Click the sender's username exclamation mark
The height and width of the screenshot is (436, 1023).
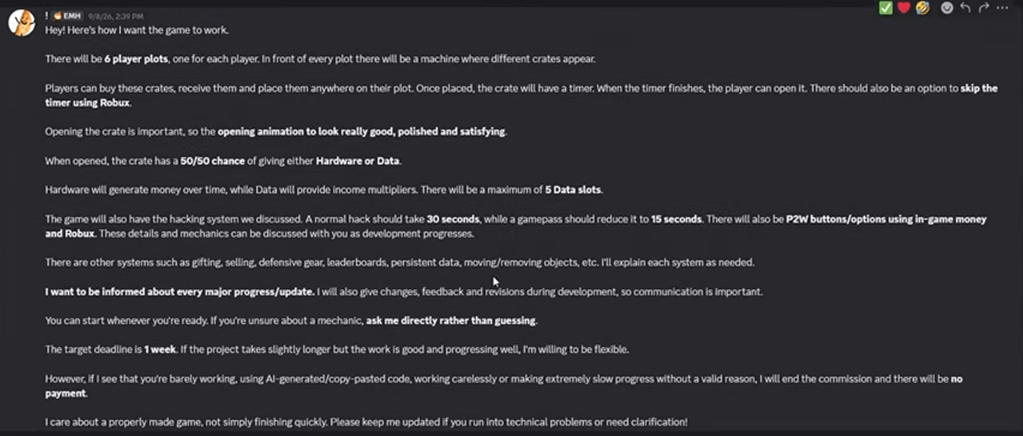[47, 16]
